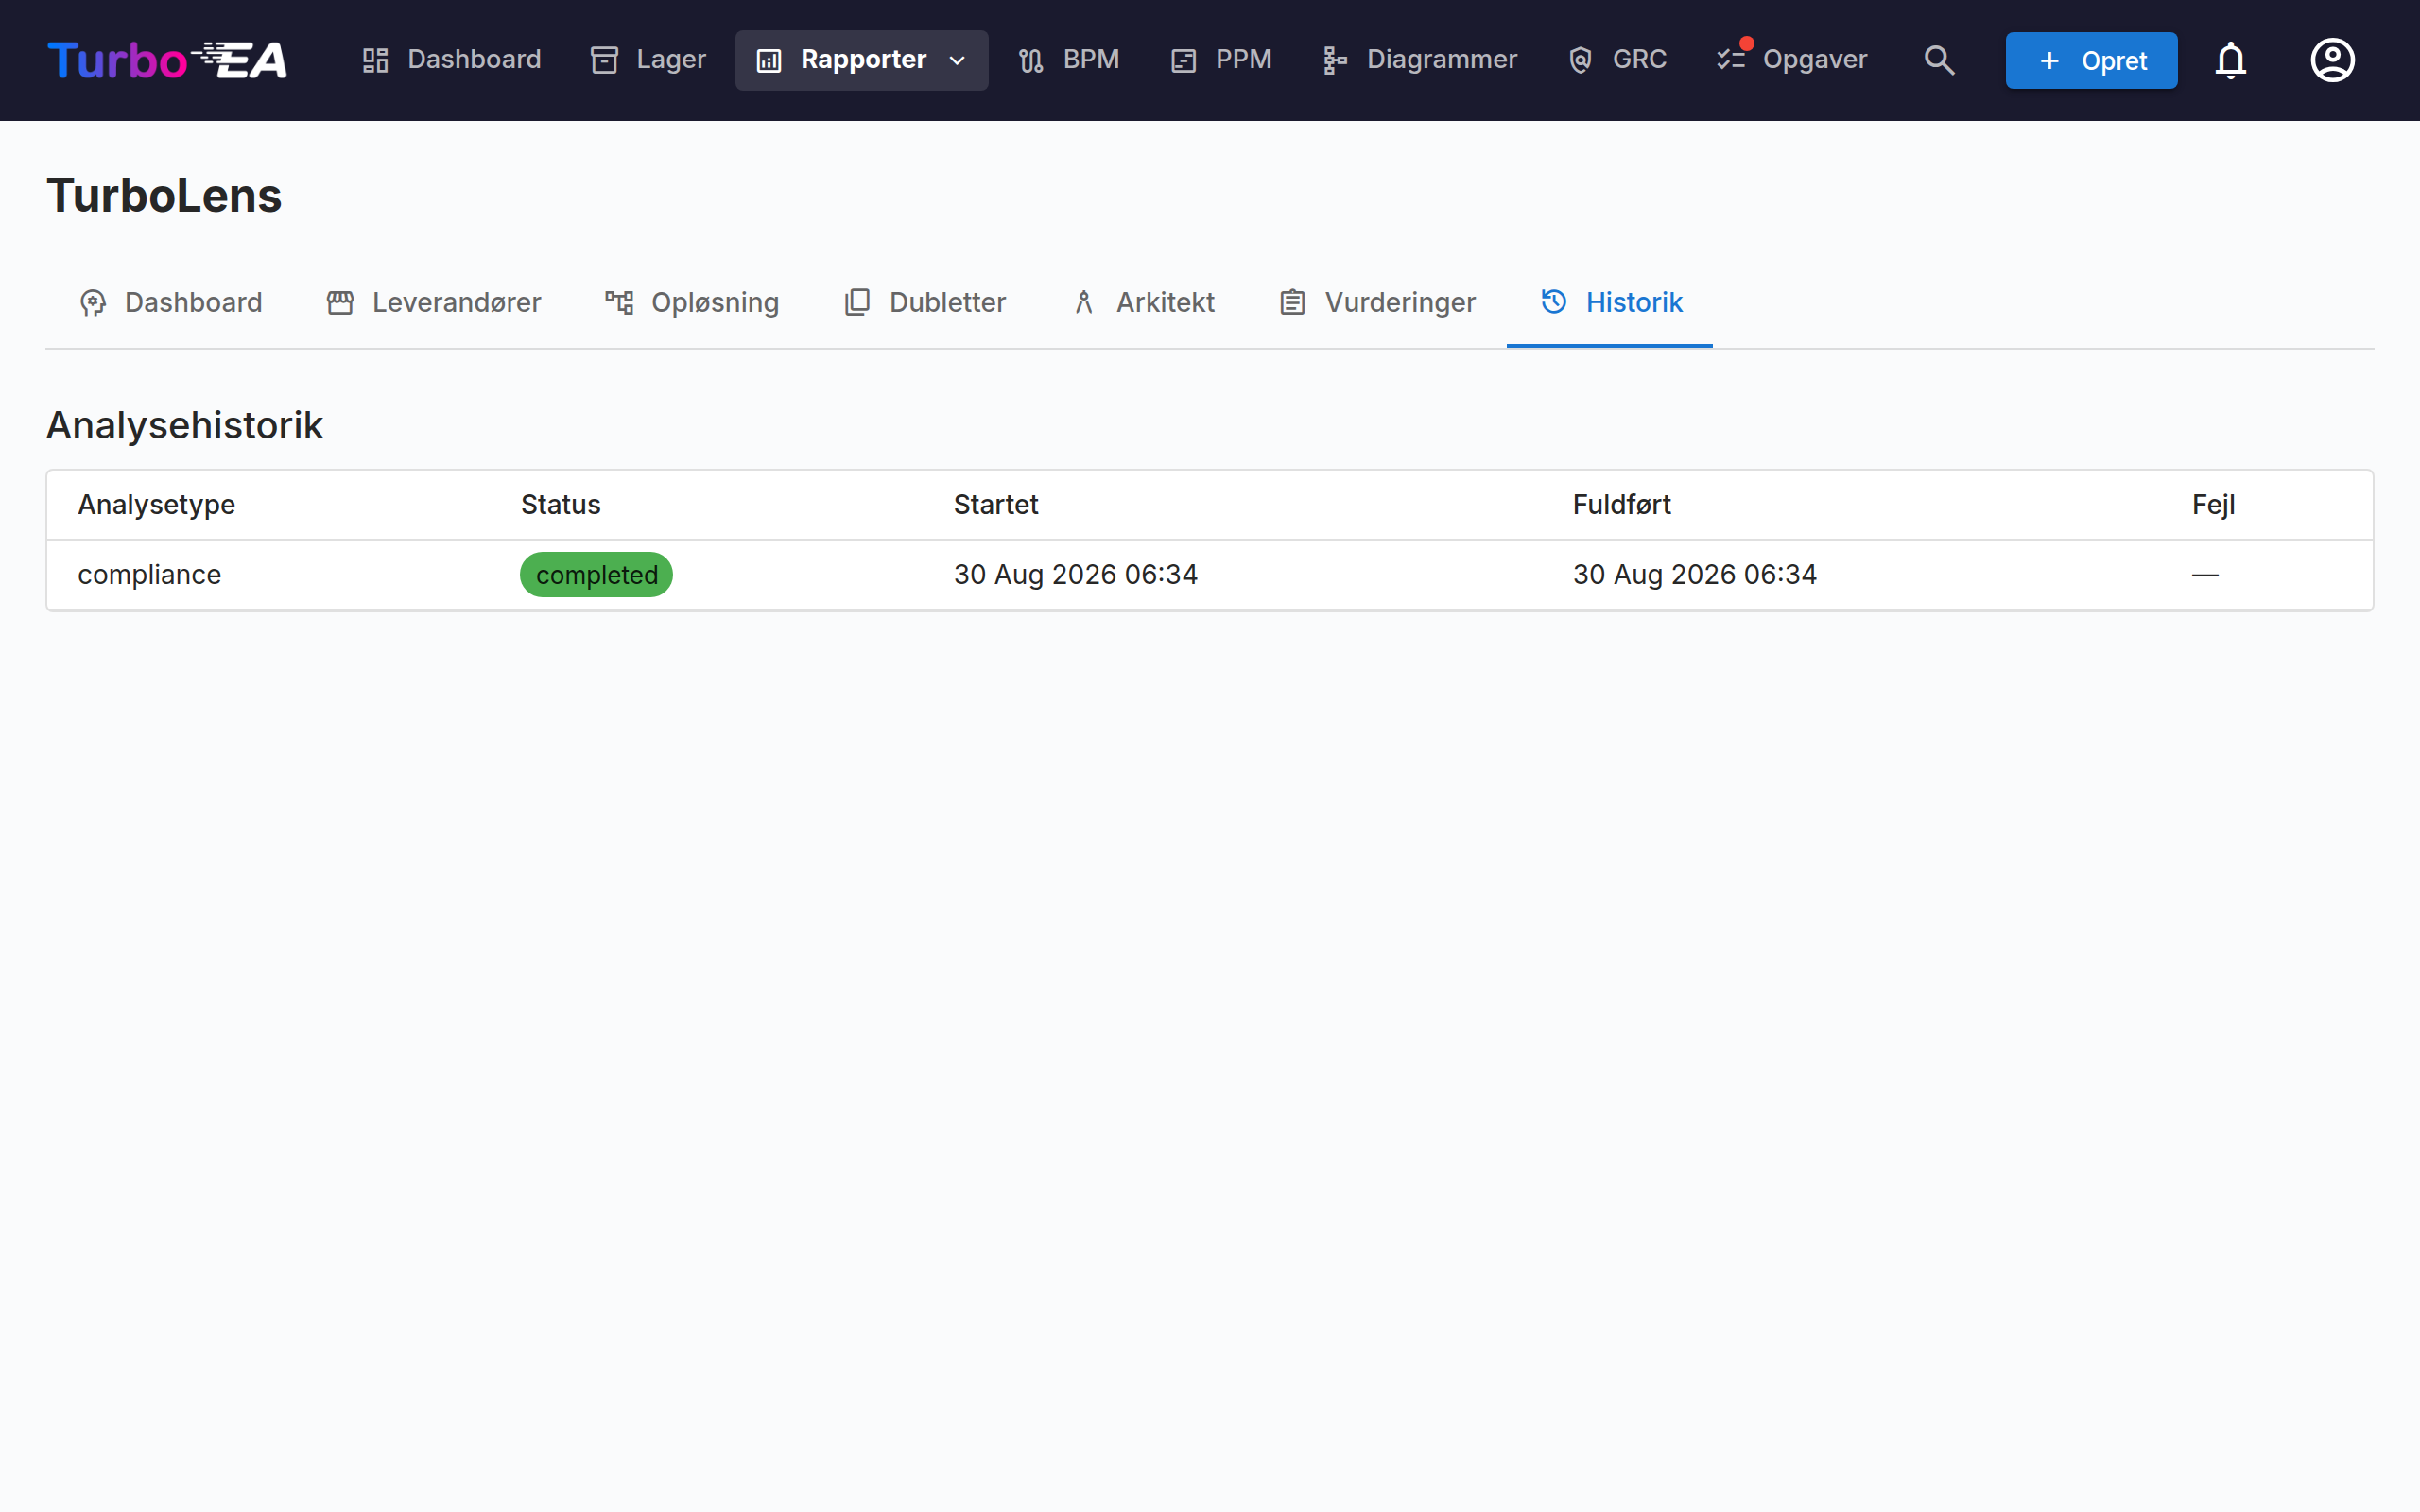Go to the TurboLens Dashboard tab
This screenshot has height=1512, width=2420.
point(170,302)
